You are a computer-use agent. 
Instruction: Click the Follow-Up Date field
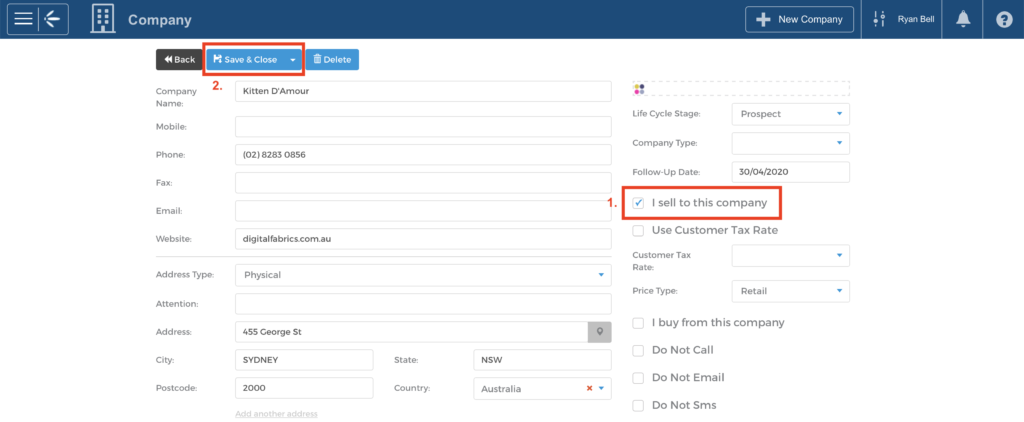point(791,172)
